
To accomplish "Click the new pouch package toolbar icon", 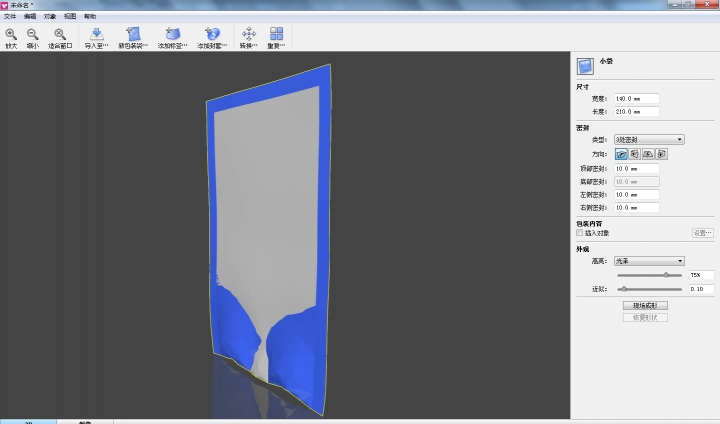I will (x=133, y=34).
